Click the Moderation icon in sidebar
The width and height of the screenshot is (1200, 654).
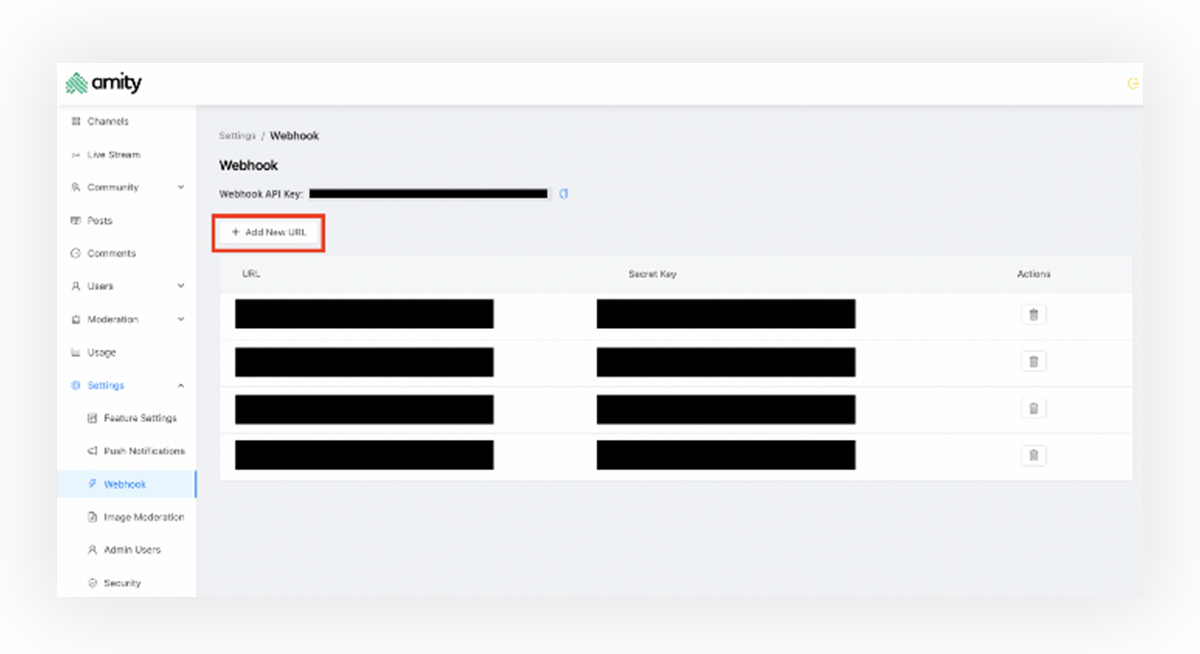pos(76,320)
